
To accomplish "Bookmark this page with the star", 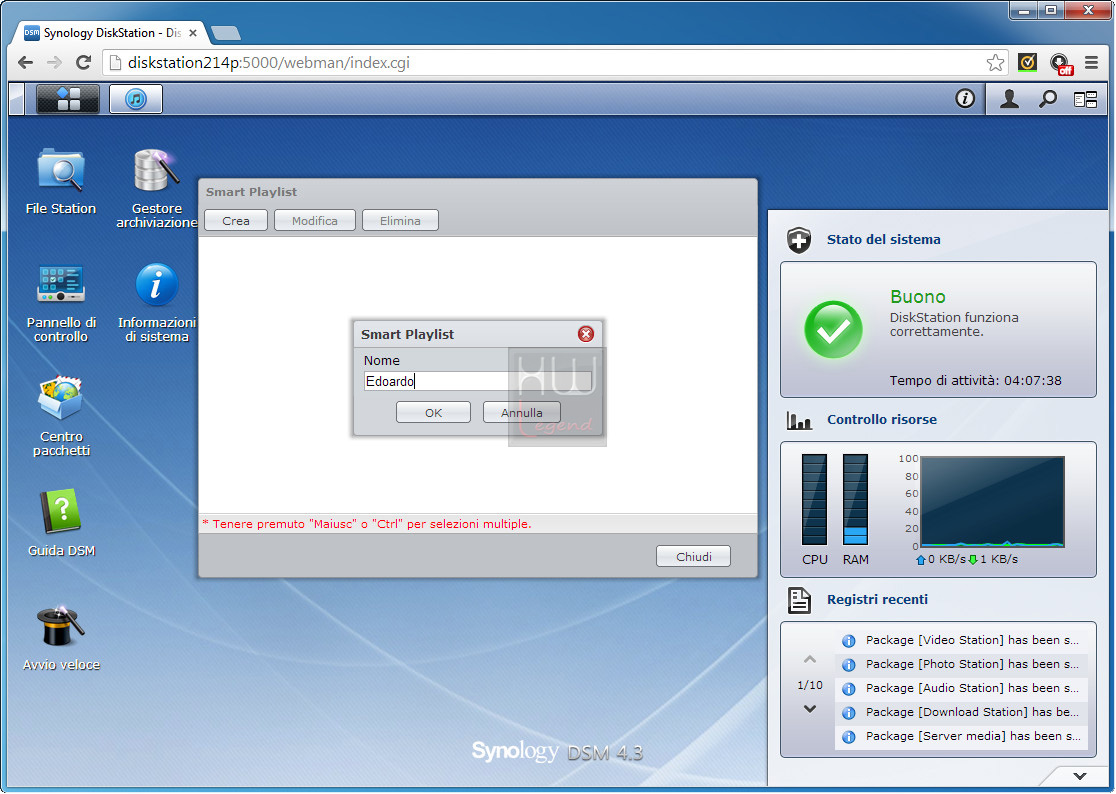I will [x=995, y=63].
